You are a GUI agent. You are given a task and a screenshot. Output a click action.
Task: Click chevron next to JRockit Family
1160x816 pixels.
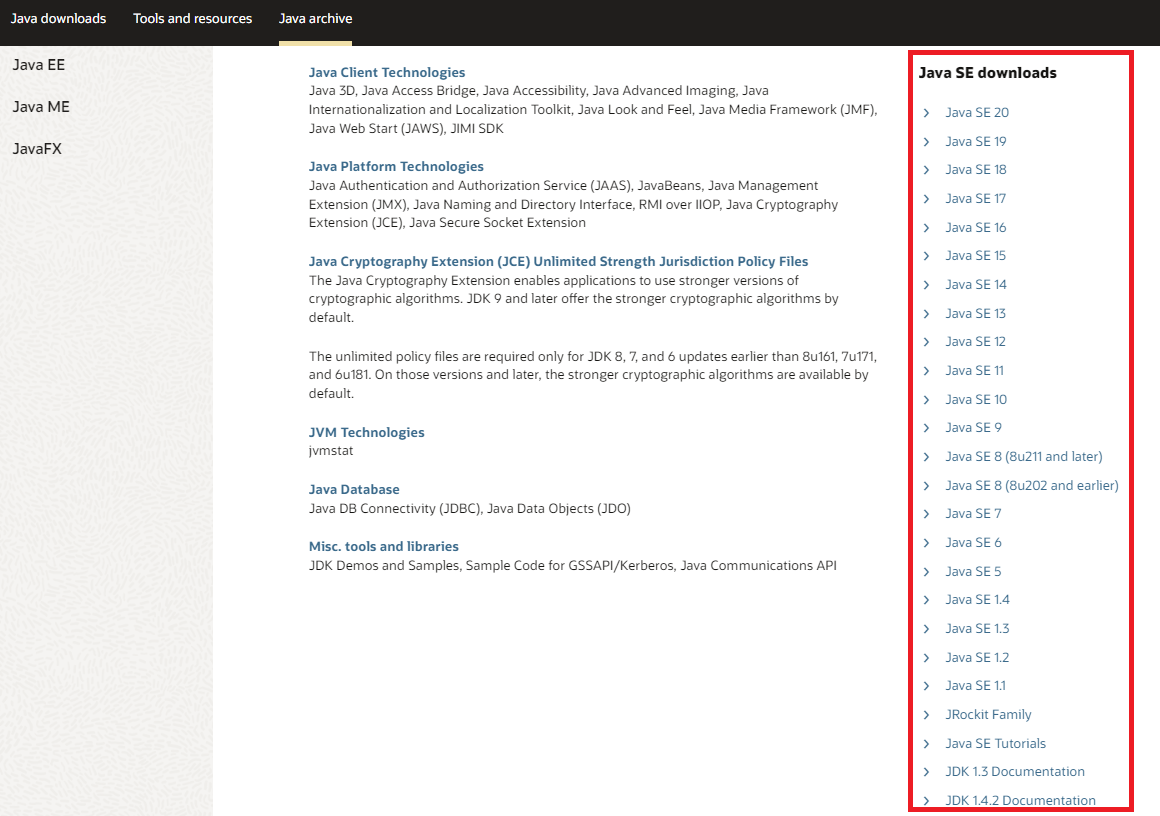926,714
